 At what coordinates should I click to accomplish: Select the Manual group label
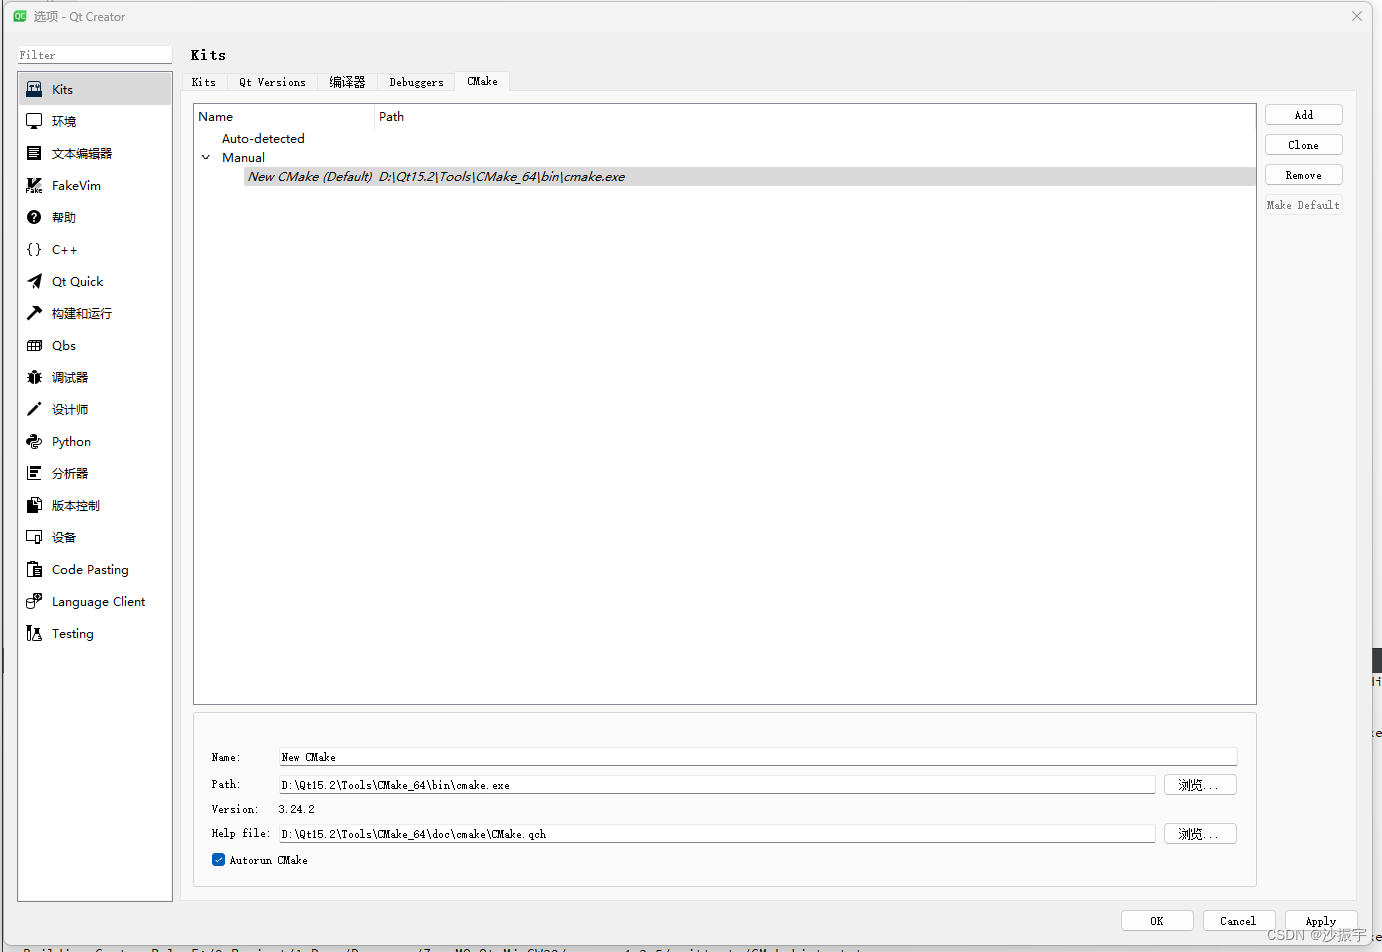click(x=243, y=158)
